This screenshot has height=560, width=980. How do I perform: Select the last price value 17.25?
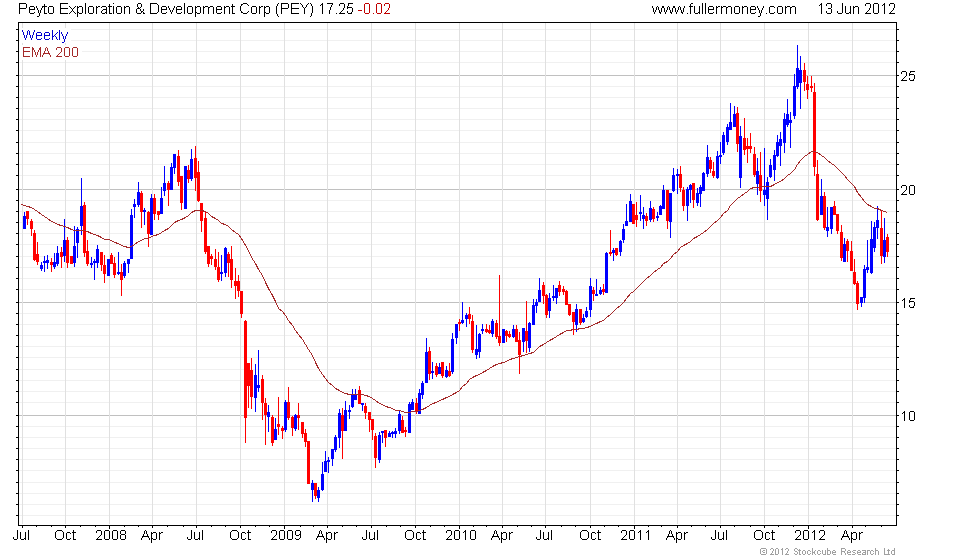pos(336,9)
